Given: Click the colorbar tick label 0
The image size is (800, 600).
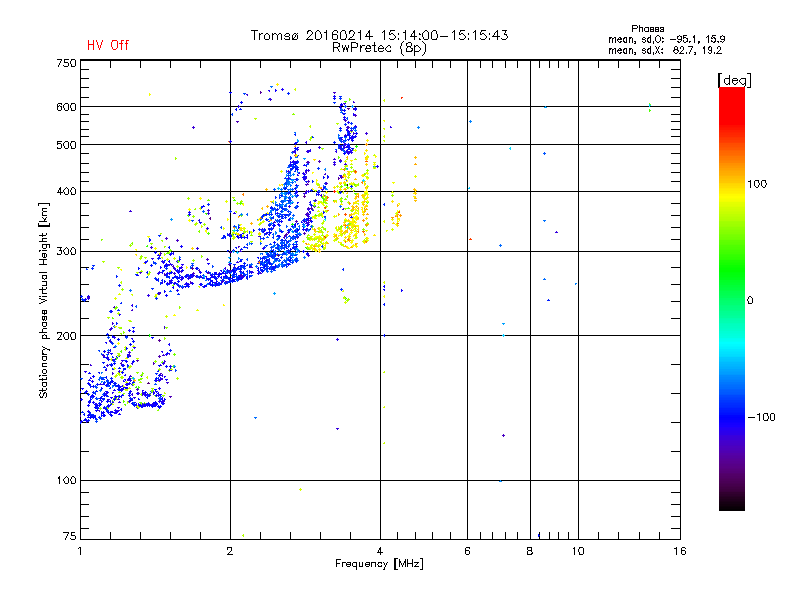Looking at the screenshot, I should point(750,301).
